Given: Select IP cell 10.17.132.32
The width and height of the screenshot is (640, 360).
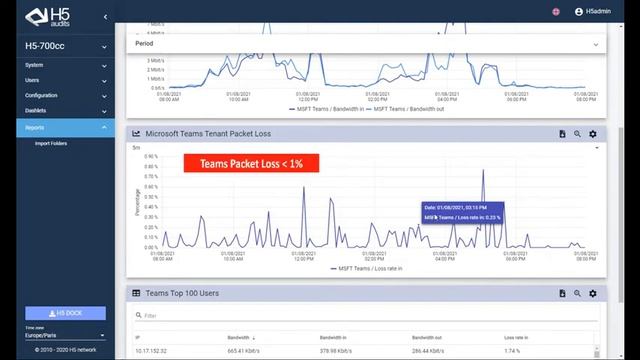Looking at the screenshot, I should 151,351.
